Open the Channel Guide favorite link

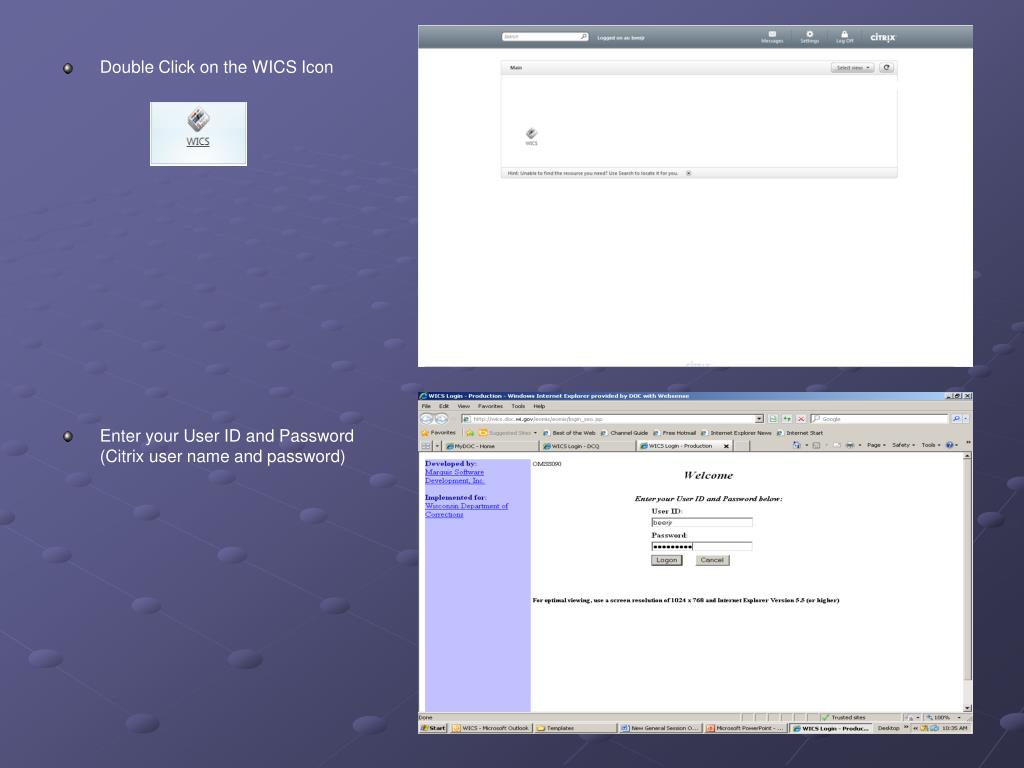tap(624, 433)
